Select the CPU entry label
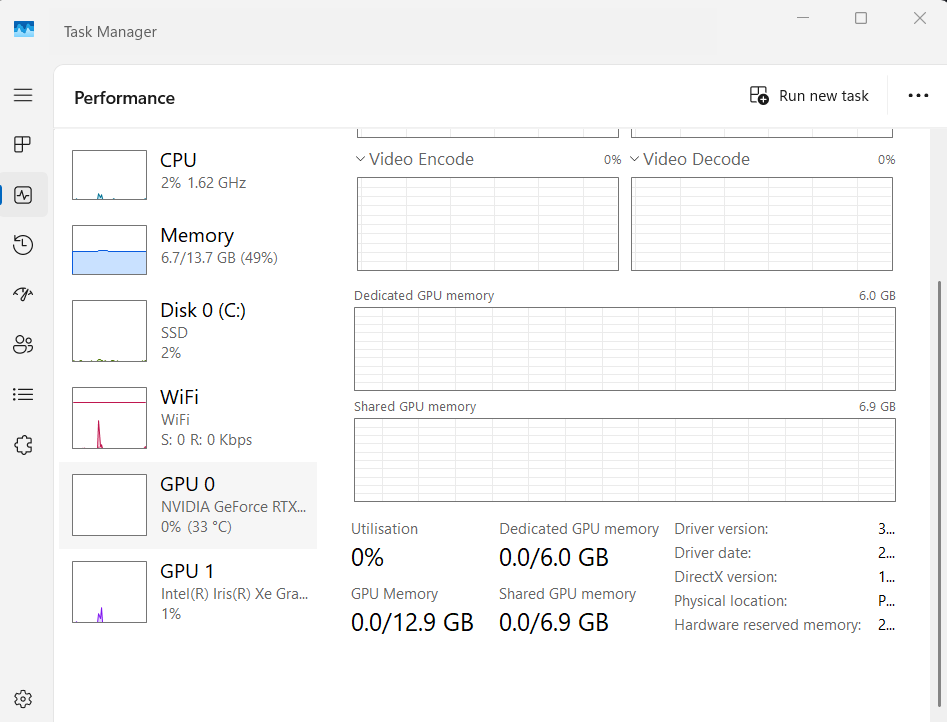This screenshot has height=722, width=947. pos(178,160)
